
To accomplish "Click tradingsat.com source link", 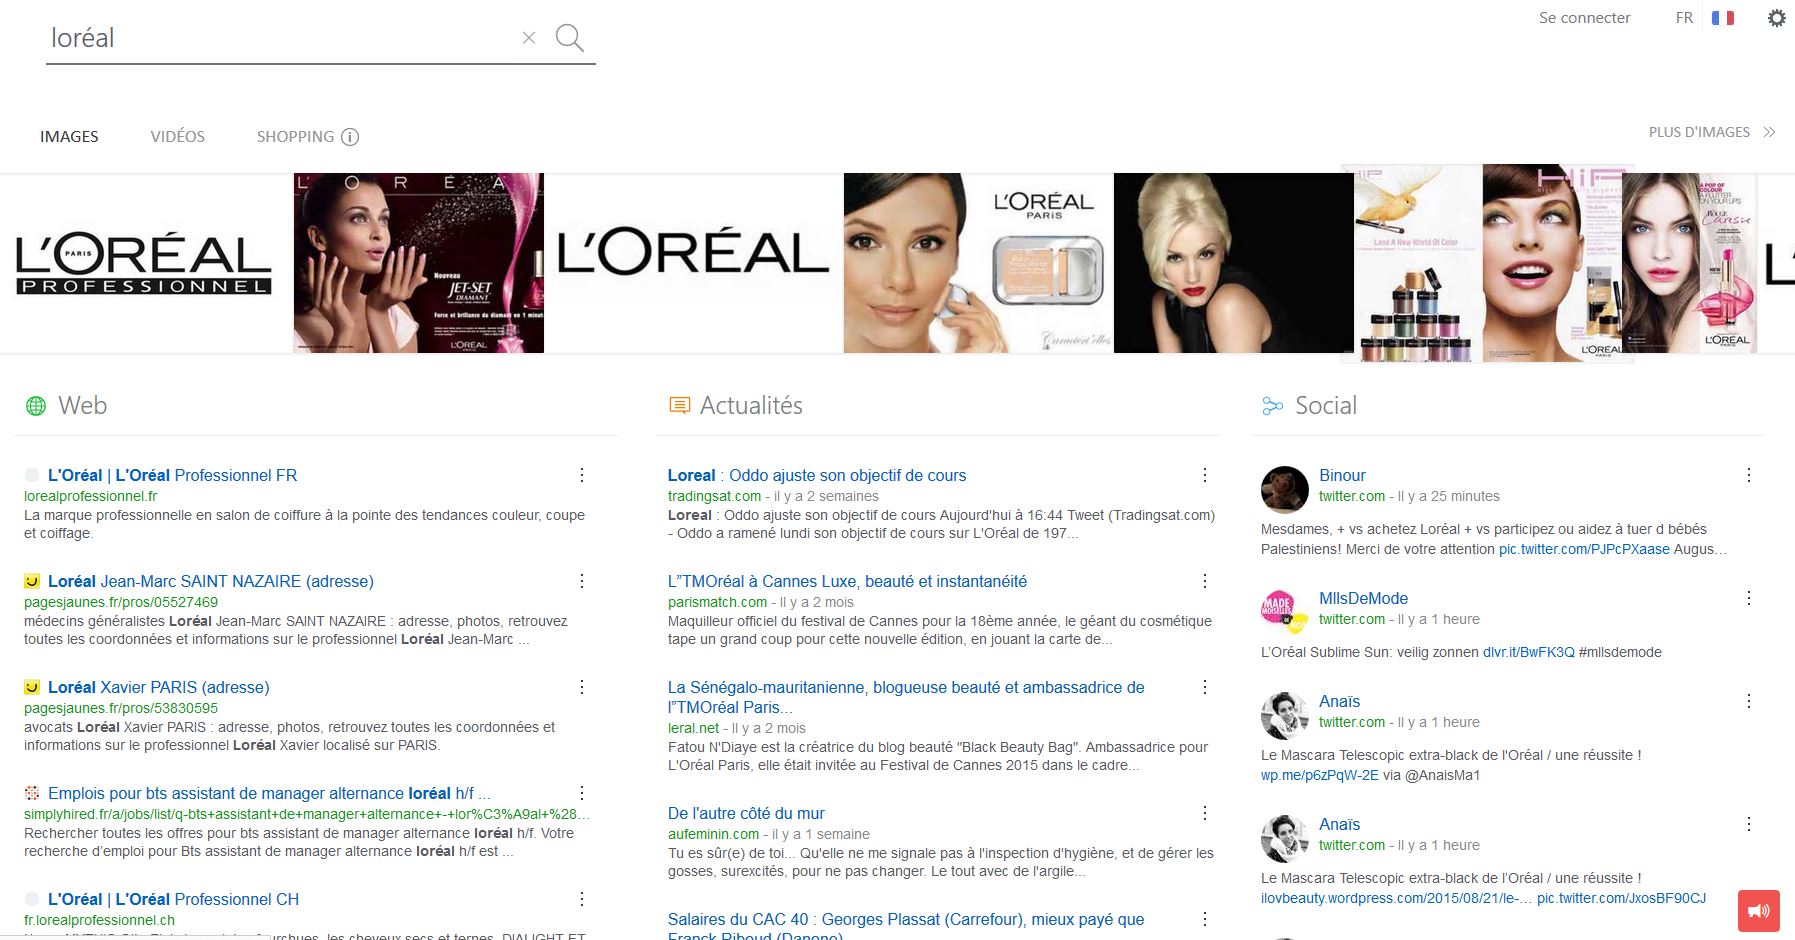I will [714, 496].
